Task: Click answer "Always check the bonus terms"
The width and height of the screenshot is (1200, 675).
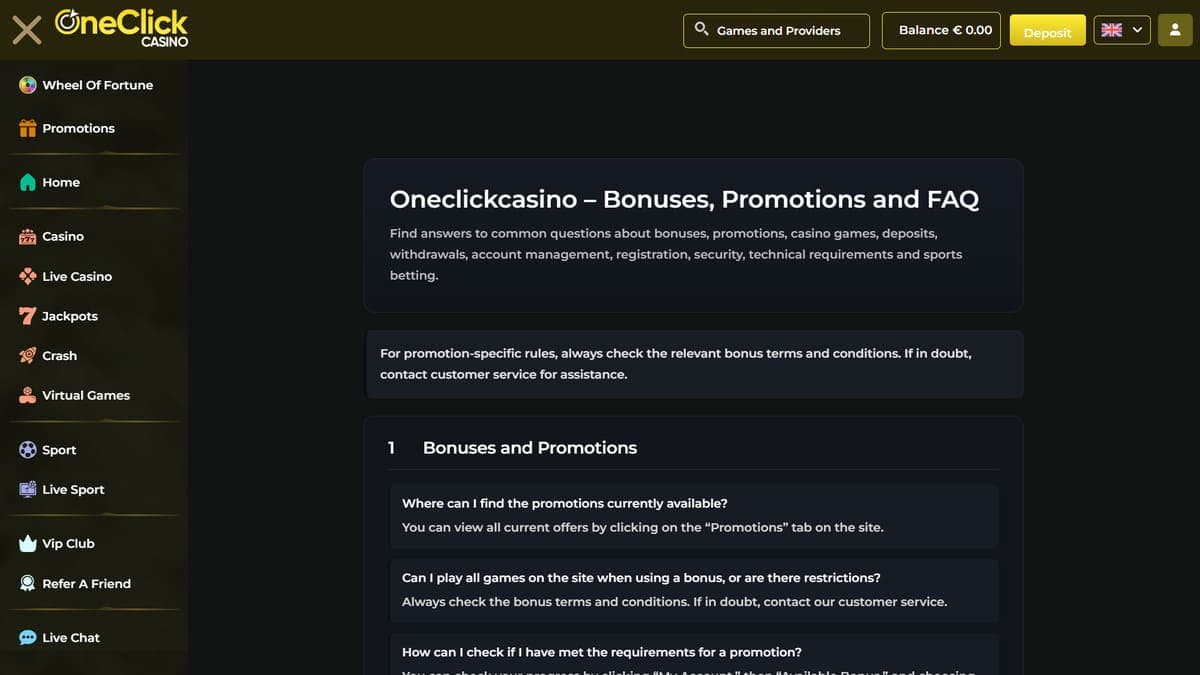Action: pos(674,602)
